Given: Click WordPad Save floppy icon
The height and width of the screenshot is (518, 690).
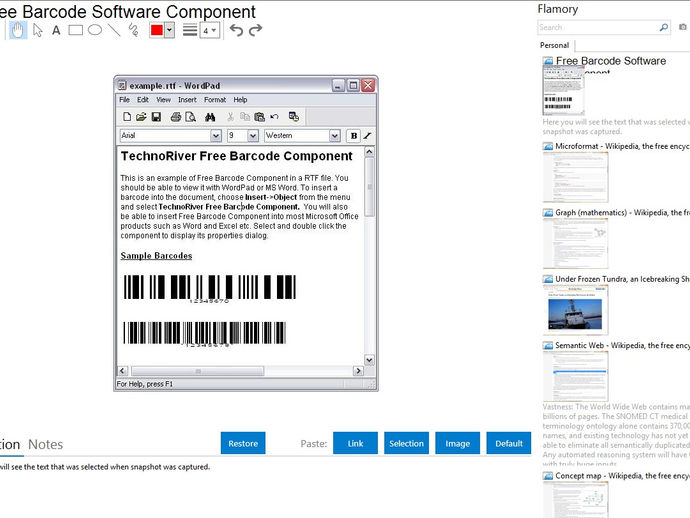Looking at the screenshot, I should pyautogui.click(x=156, y=117).
